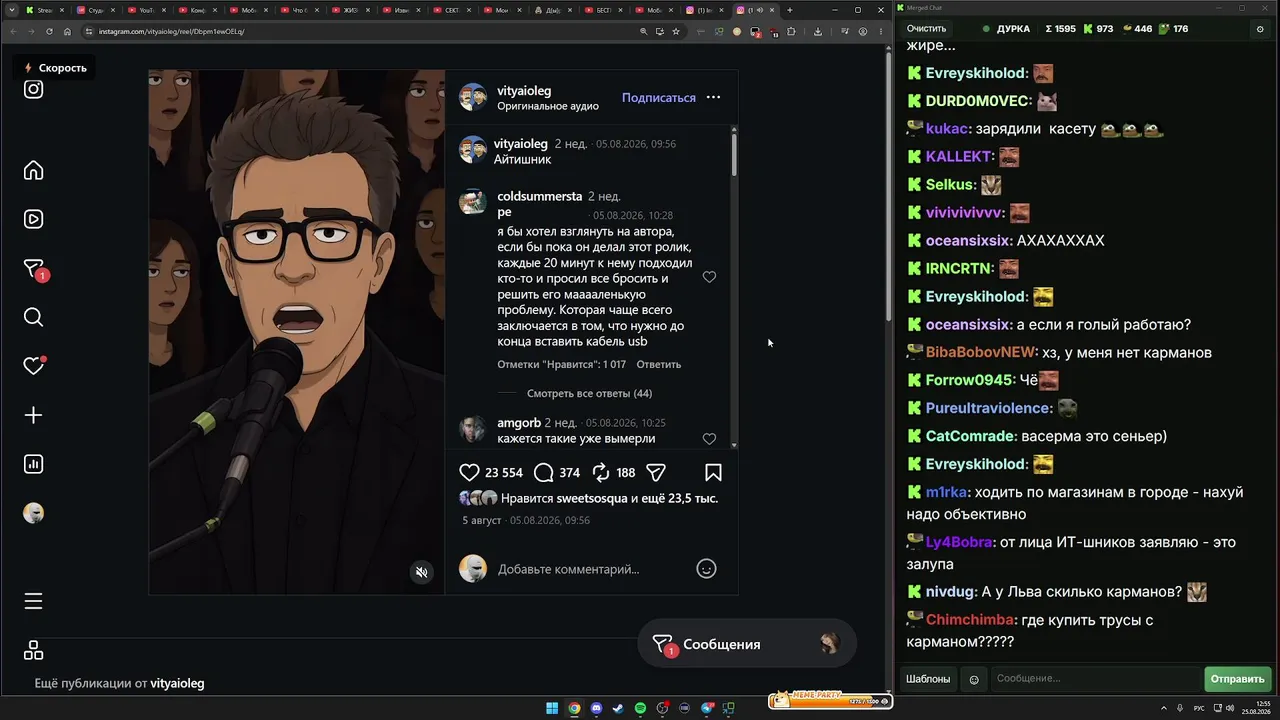
Task: Open the Сообщения messages popup
Action: coord(747,645)
